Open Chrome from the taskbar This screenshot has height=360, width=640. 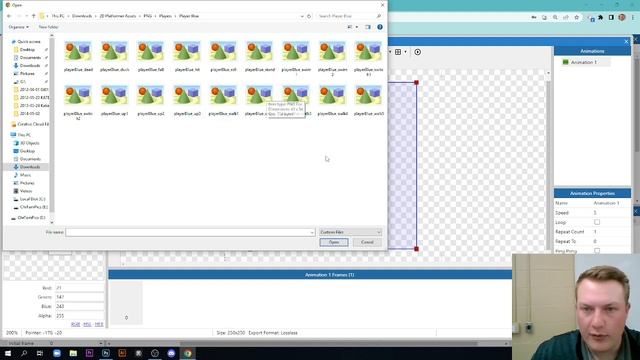pos(187,353)
